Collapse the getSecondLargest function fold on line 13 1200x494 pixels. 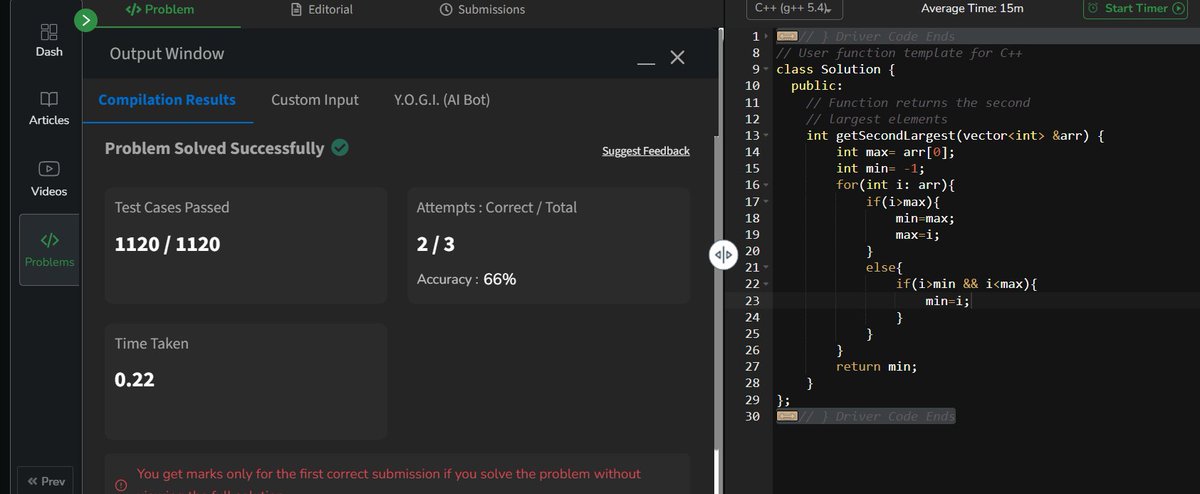tap(767, 135)
